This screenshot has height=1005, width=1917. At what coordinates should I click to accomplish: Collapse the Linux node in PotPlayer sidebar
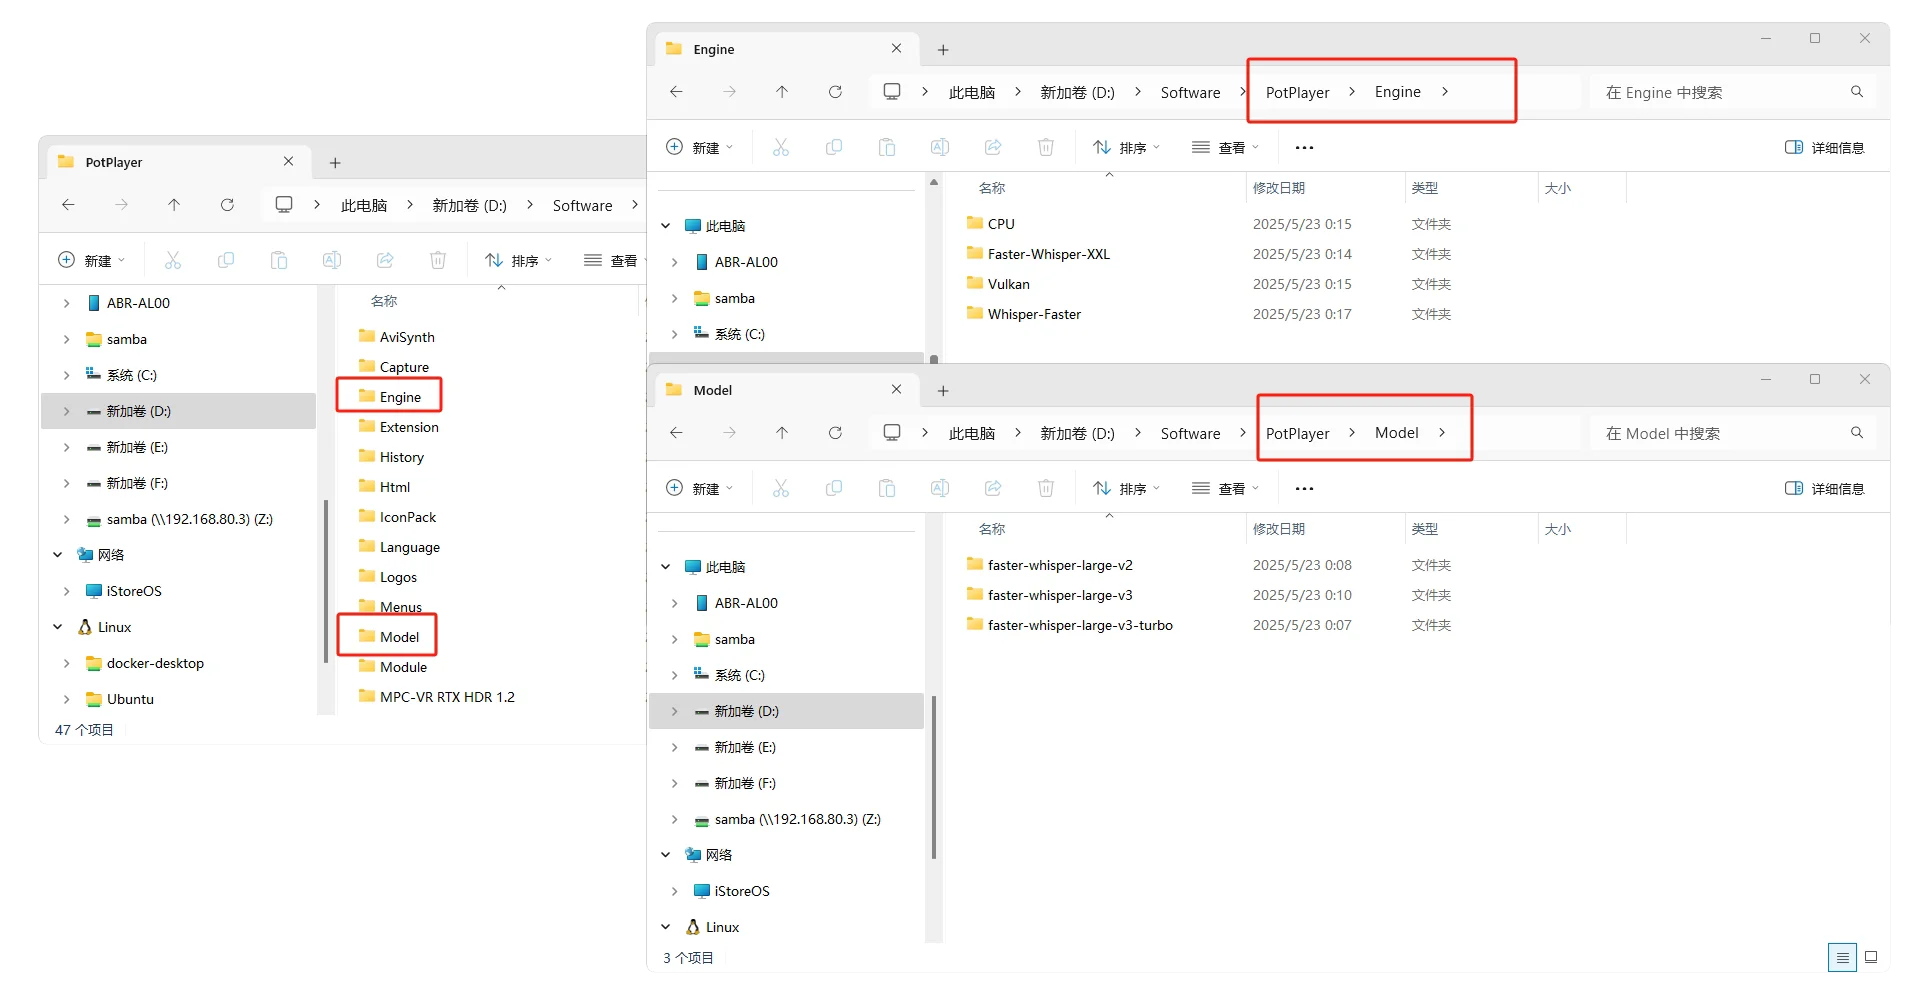coord(58,627)
